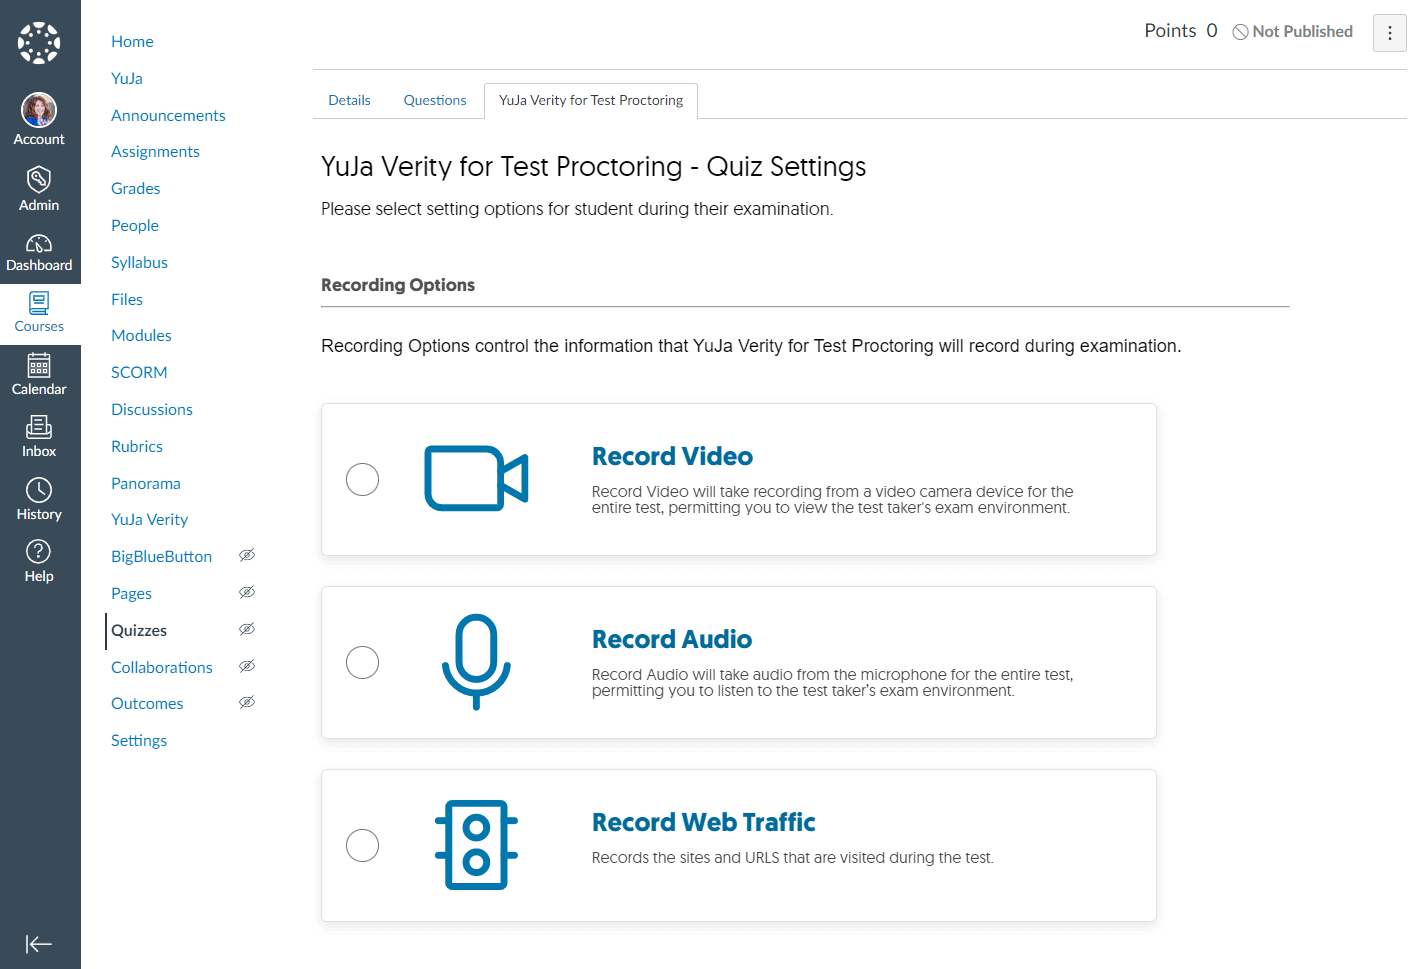Open the Syllabus link
Viewport: 1417px width, 969px height.
139,262
